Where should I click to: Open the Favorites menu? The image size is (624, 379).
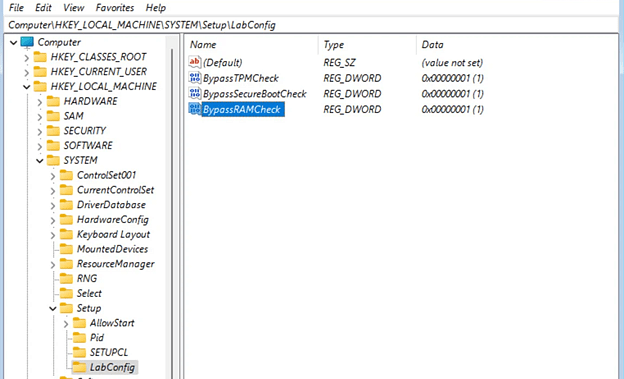coord(115,8)
